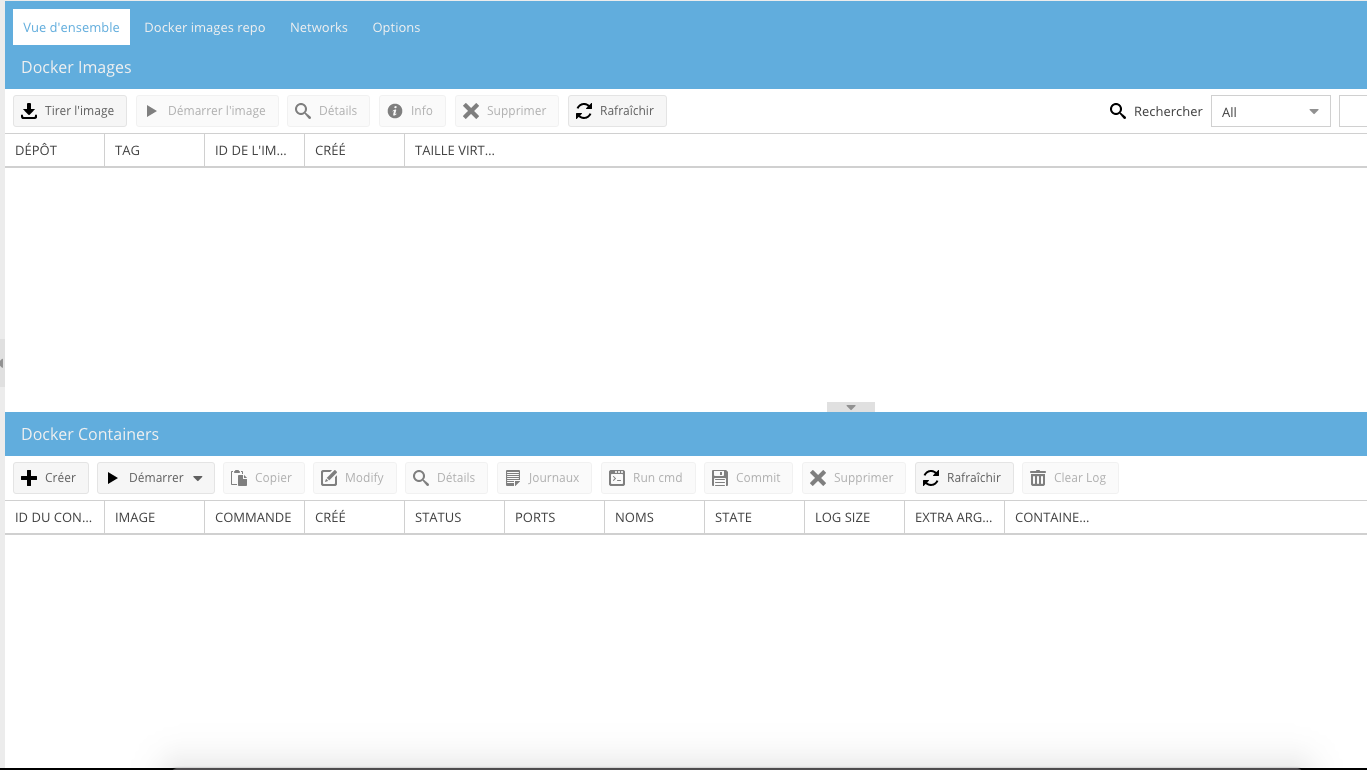Sort containers by COMMANDE column
The height and width of the screenshot is (770, 1367).
[255, 517]
